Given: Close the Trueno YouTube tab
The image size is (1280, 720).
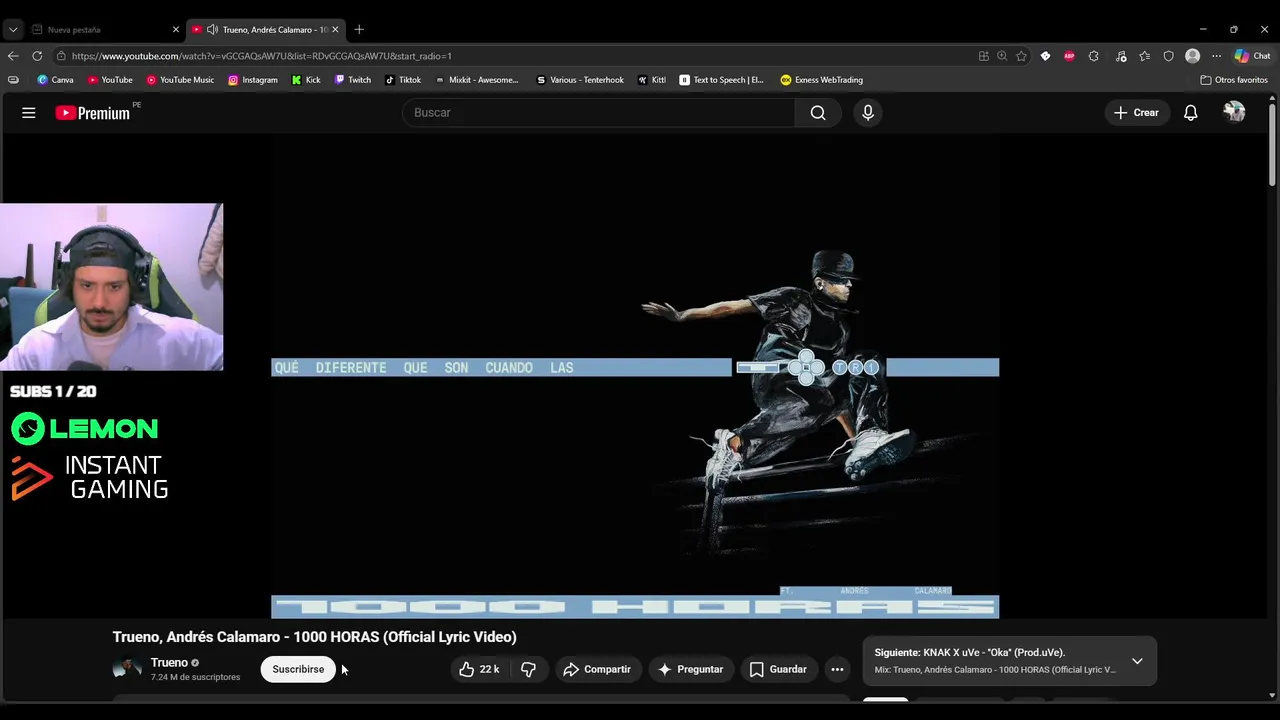Looking at the screenshot, I should 335,30.
